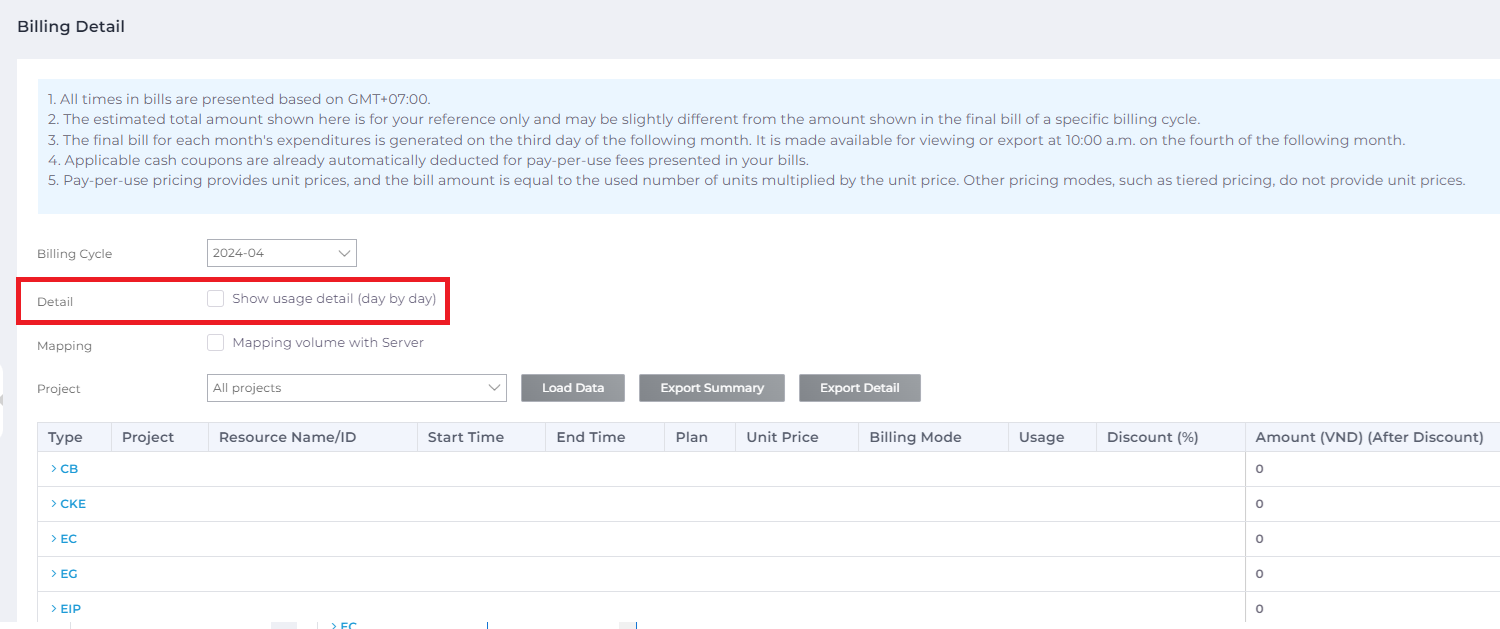Click note about GMT+07:00 times
The width and height of the screenshot is (1500, 629).
[239, 99]
